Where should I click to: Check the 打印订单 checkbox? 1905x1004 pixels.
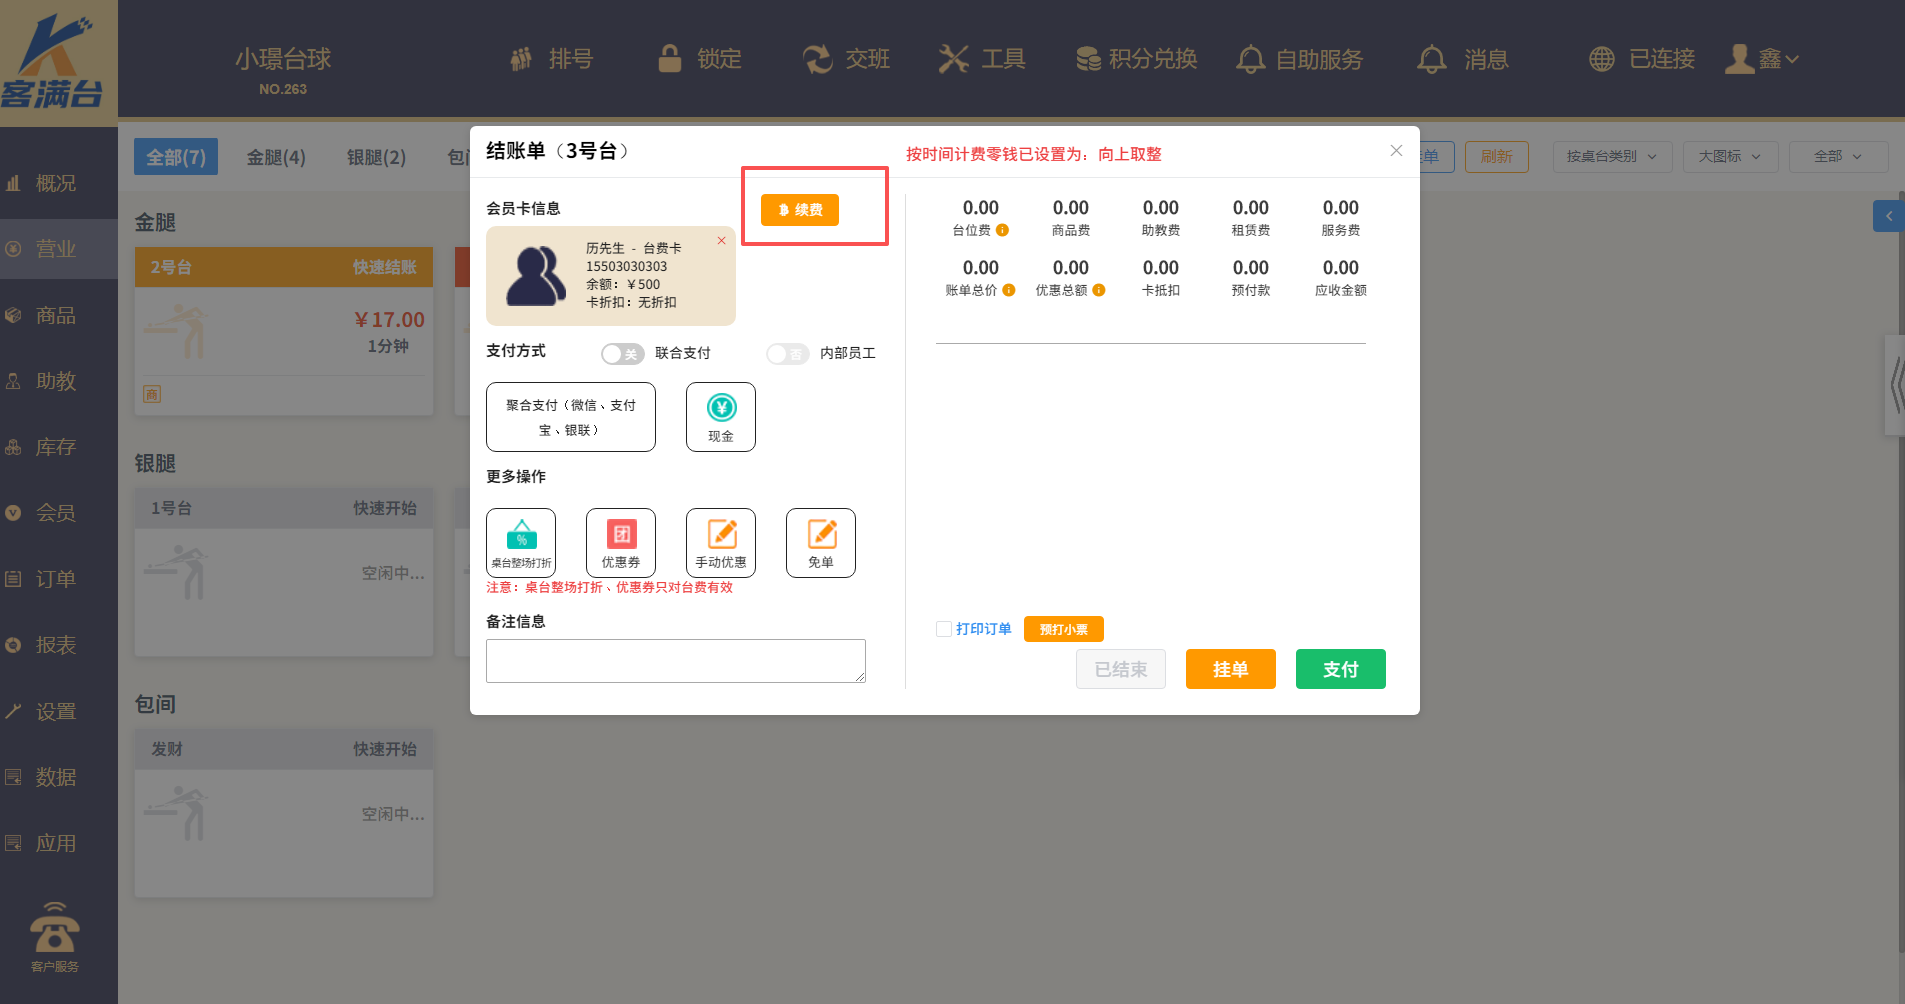tap(943, 629)
